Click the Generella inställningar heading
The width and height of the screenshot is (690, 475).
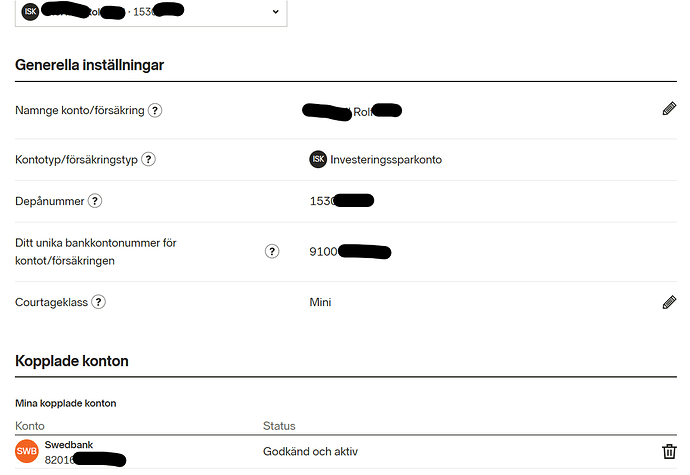(89, 65)
